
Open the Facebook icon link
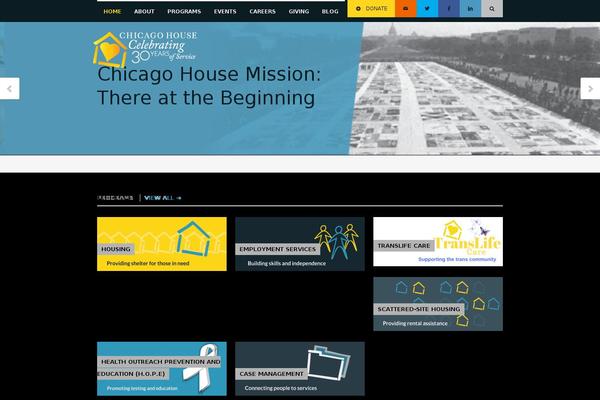coord(449,8)
